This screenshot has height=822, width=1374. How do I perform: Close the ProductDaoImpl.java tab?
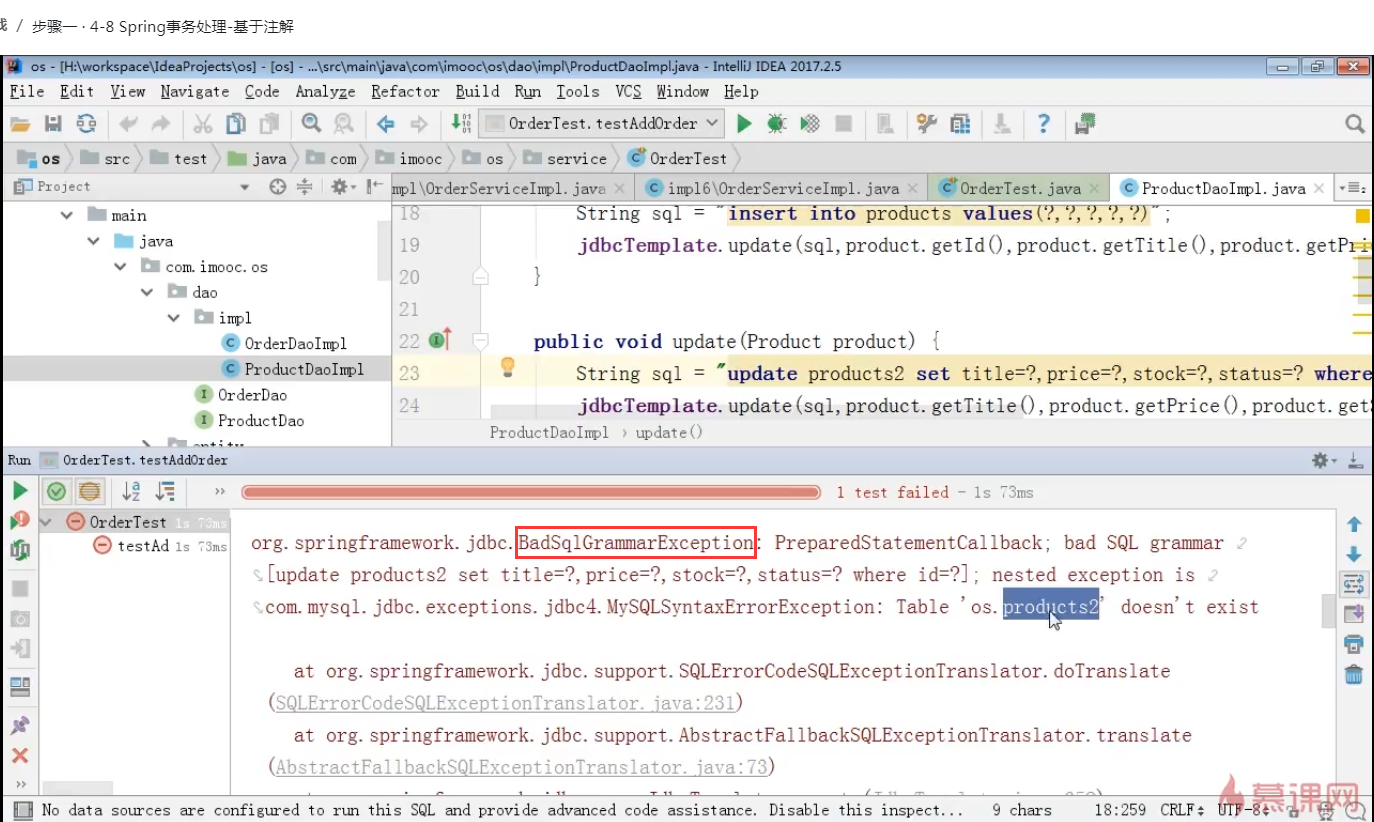(x=1320, y=188)
